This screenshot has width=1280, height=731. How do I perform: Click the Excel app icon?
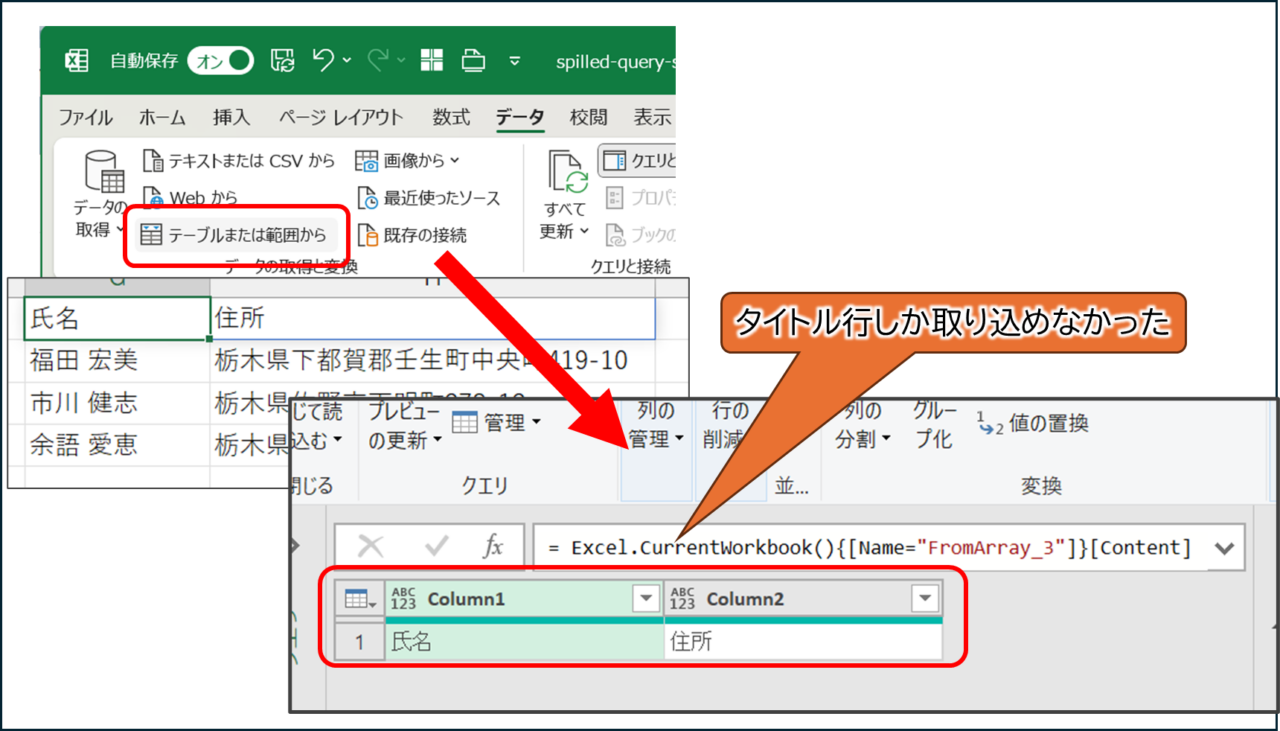coord(77,61)
